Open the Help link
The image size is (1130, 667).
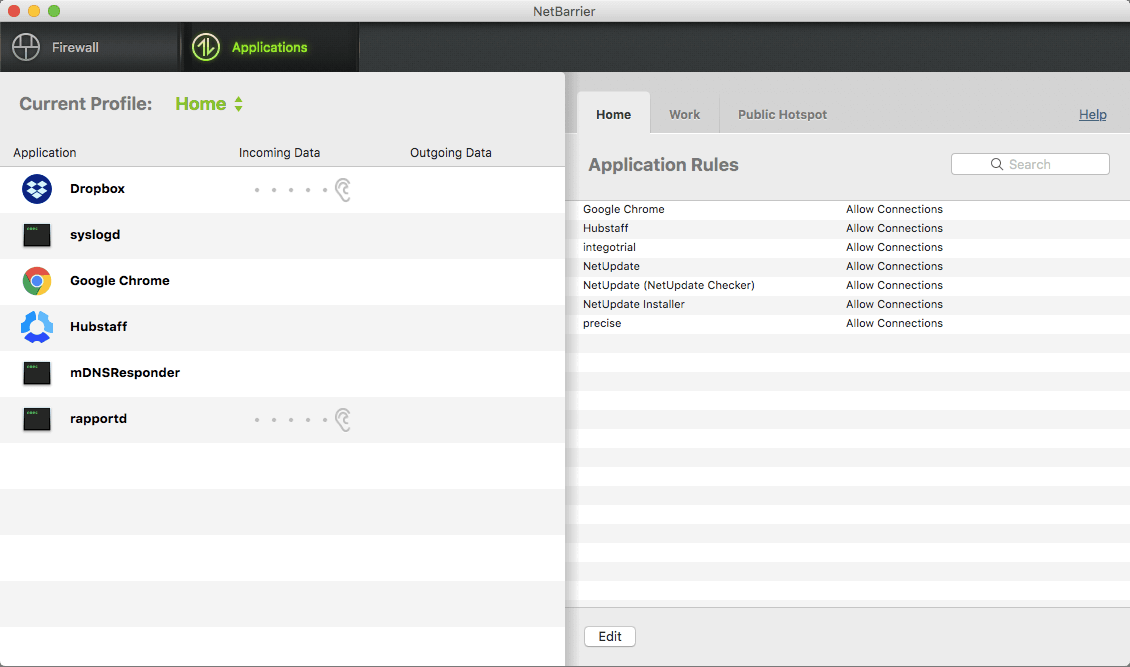[1093, 114]
